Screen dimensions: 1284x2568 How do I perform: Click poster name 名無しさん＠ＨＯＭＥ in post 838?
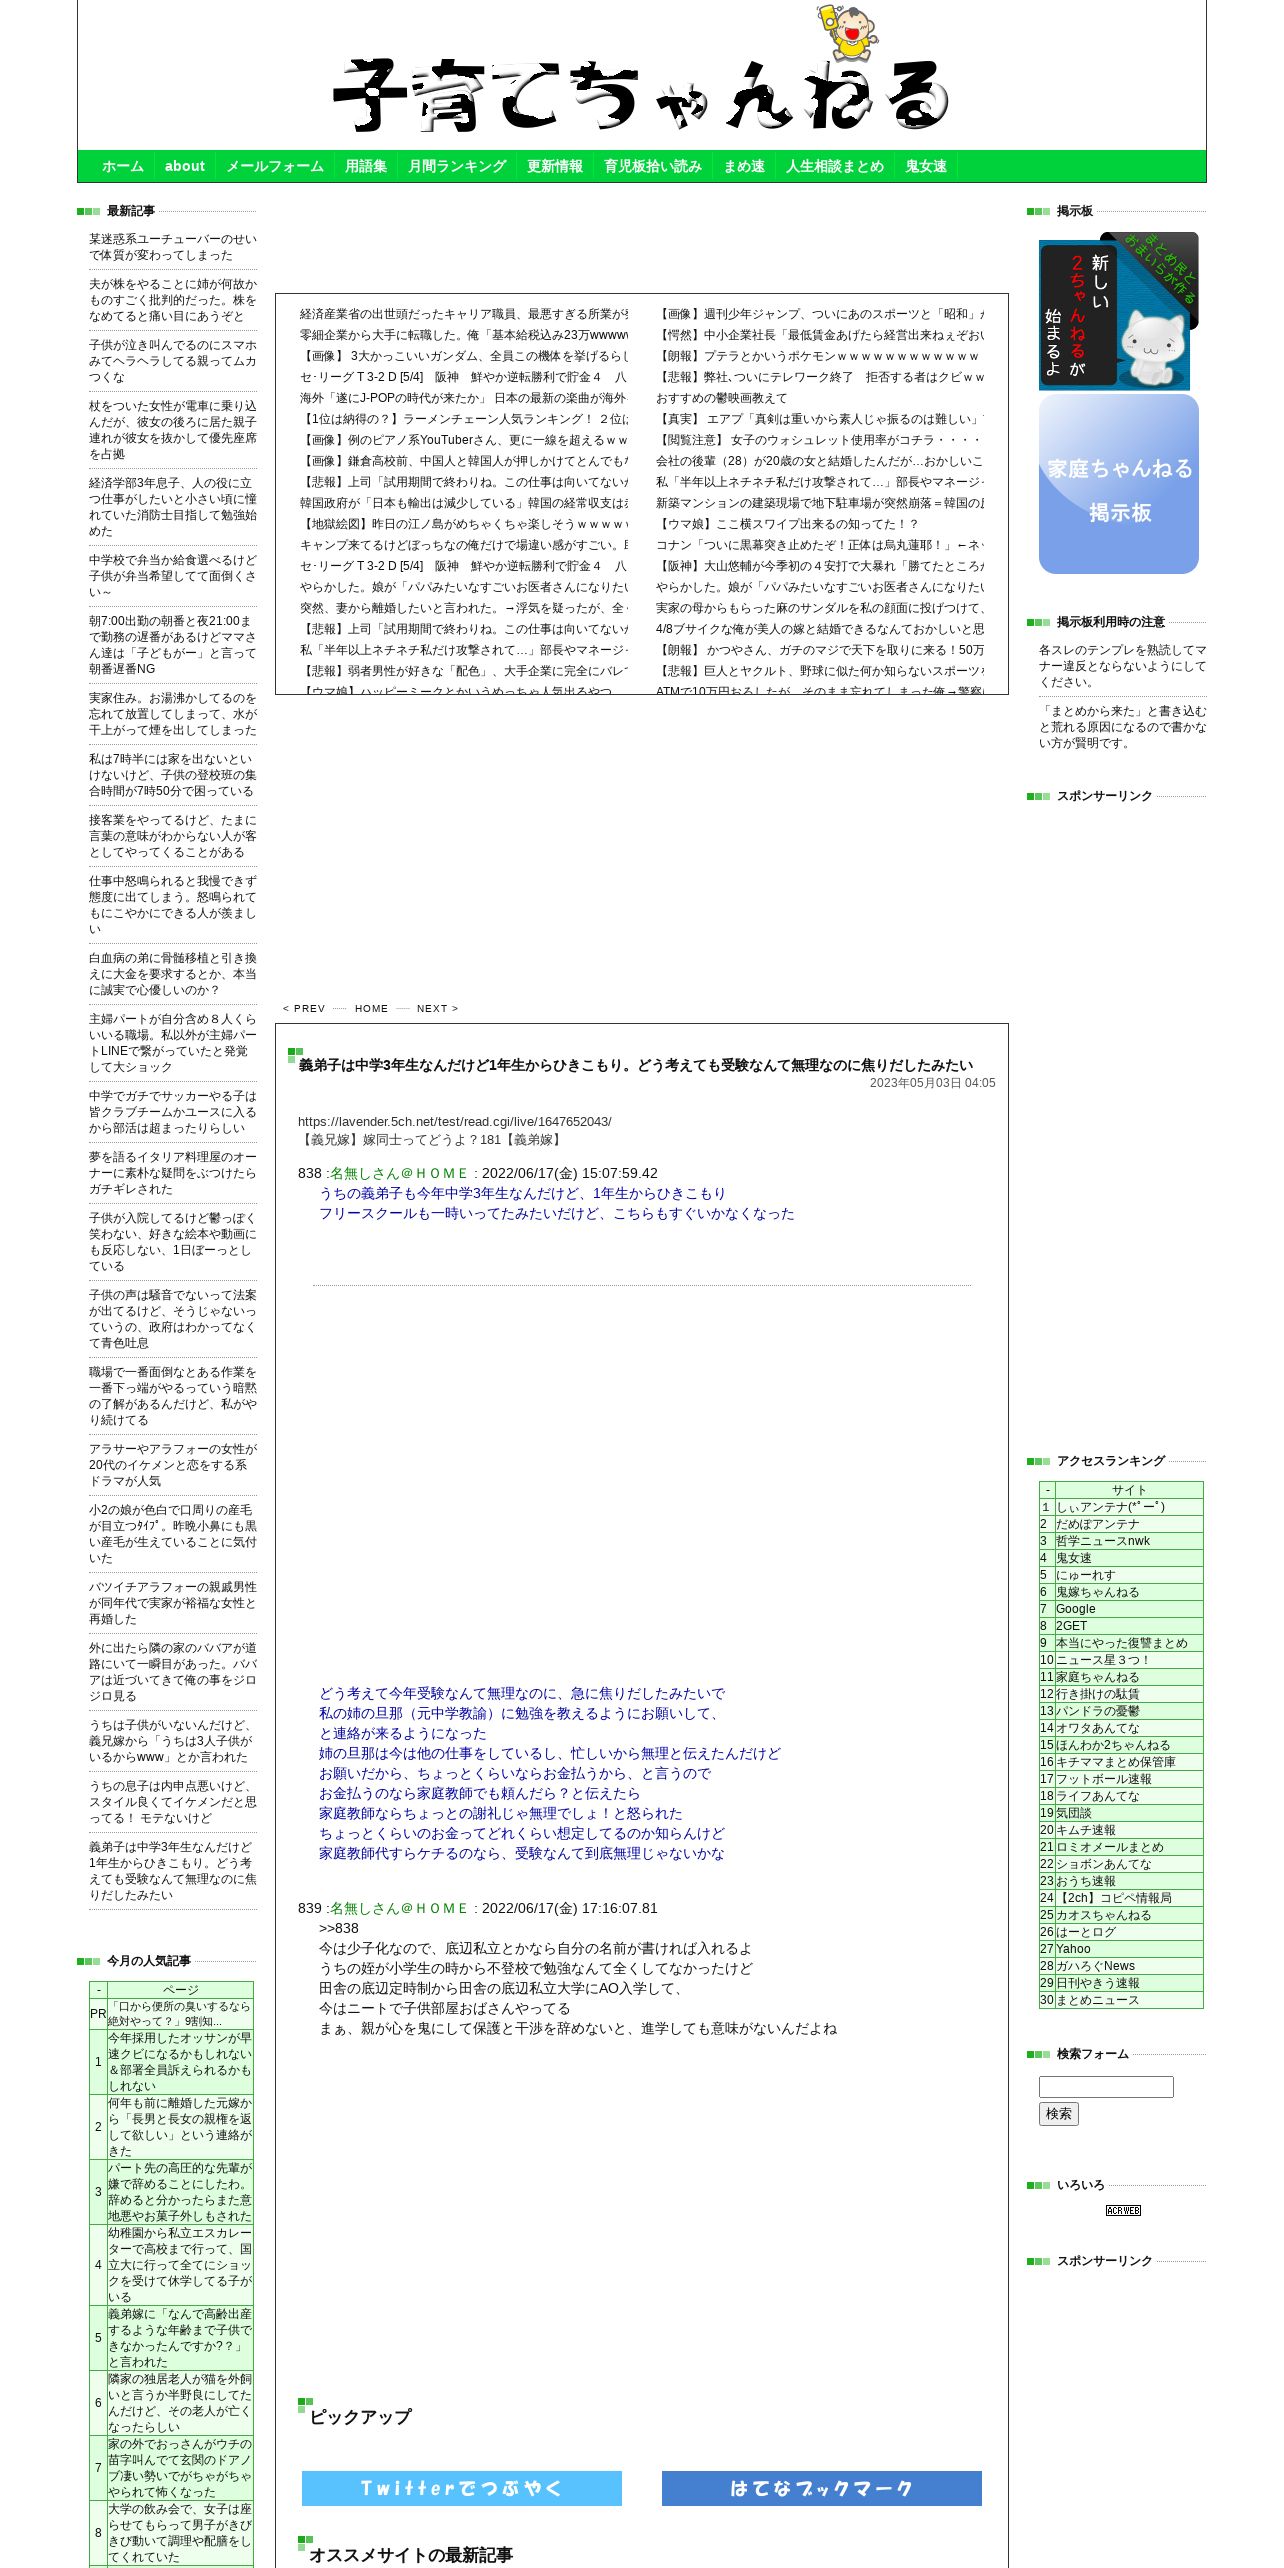(x=400, y=1174)
